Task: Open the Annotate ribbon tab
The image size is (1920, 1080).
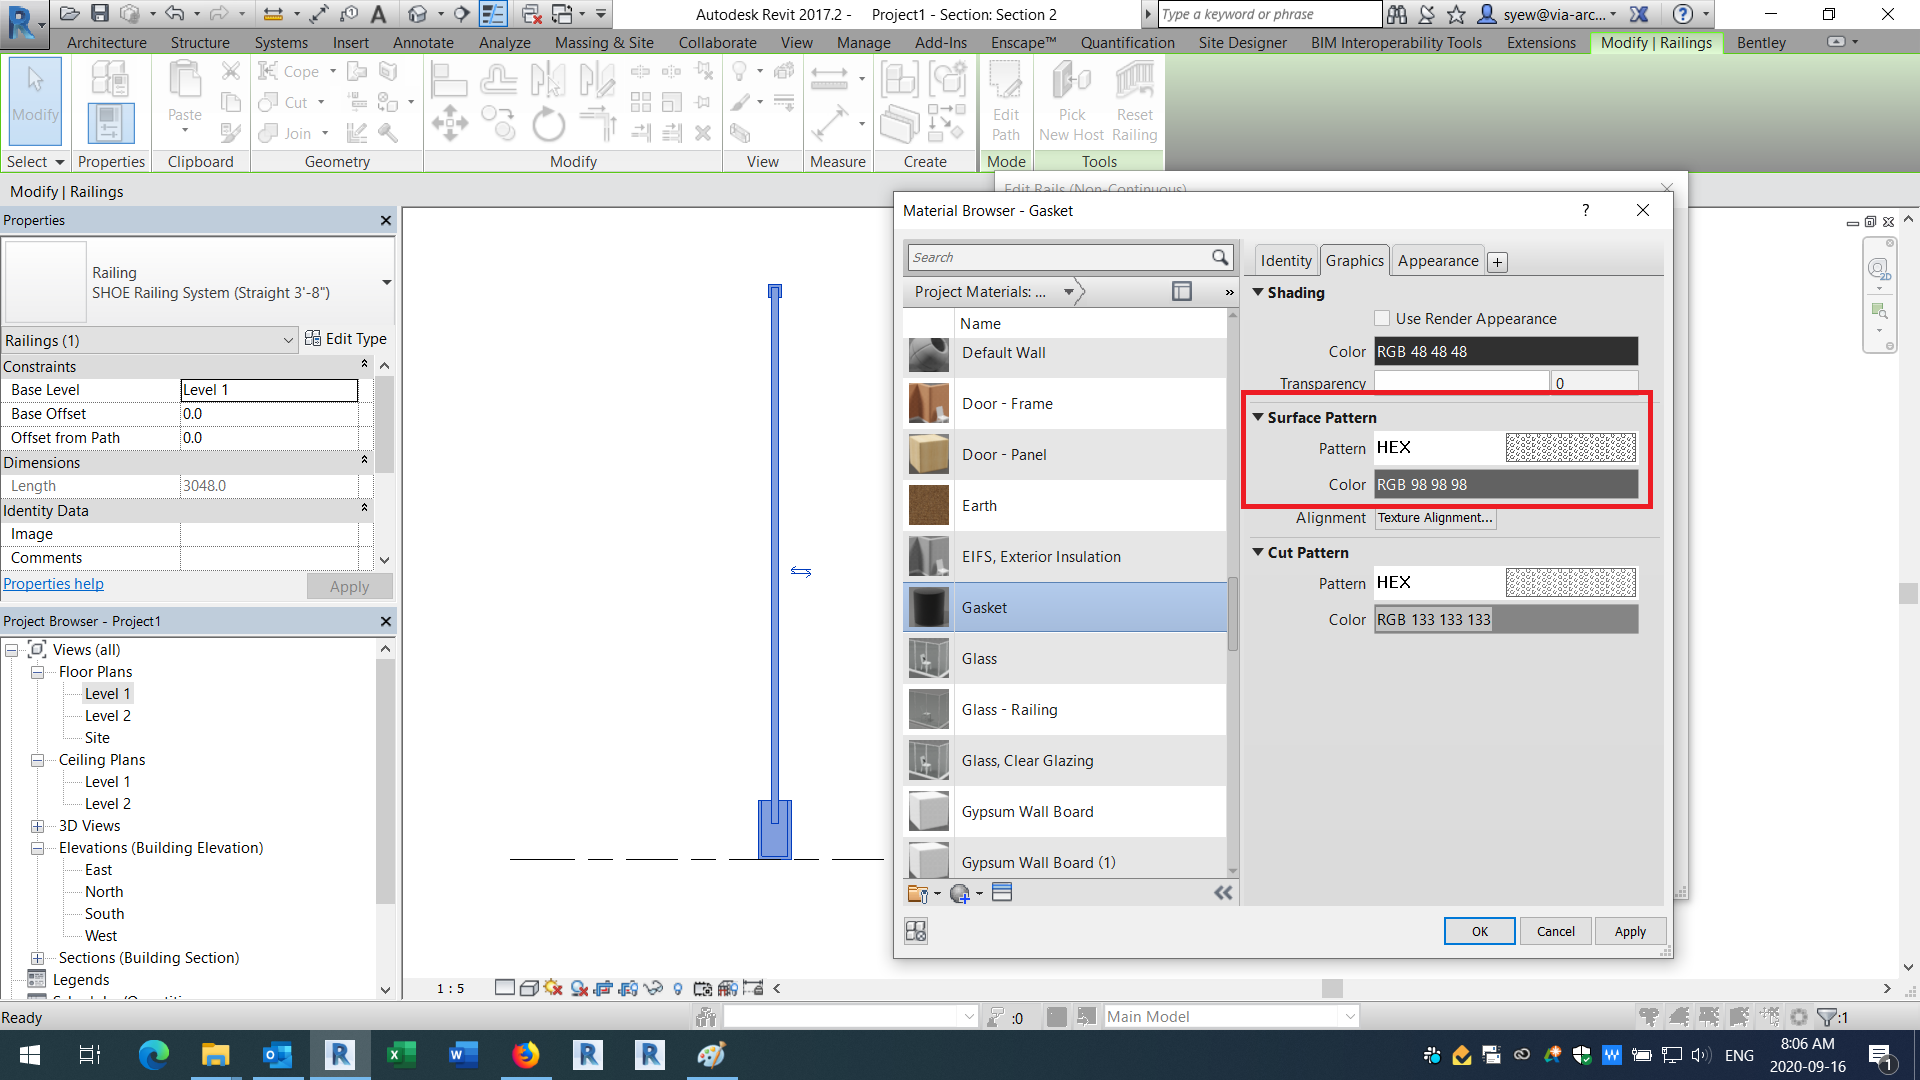Action: (422, 42)
